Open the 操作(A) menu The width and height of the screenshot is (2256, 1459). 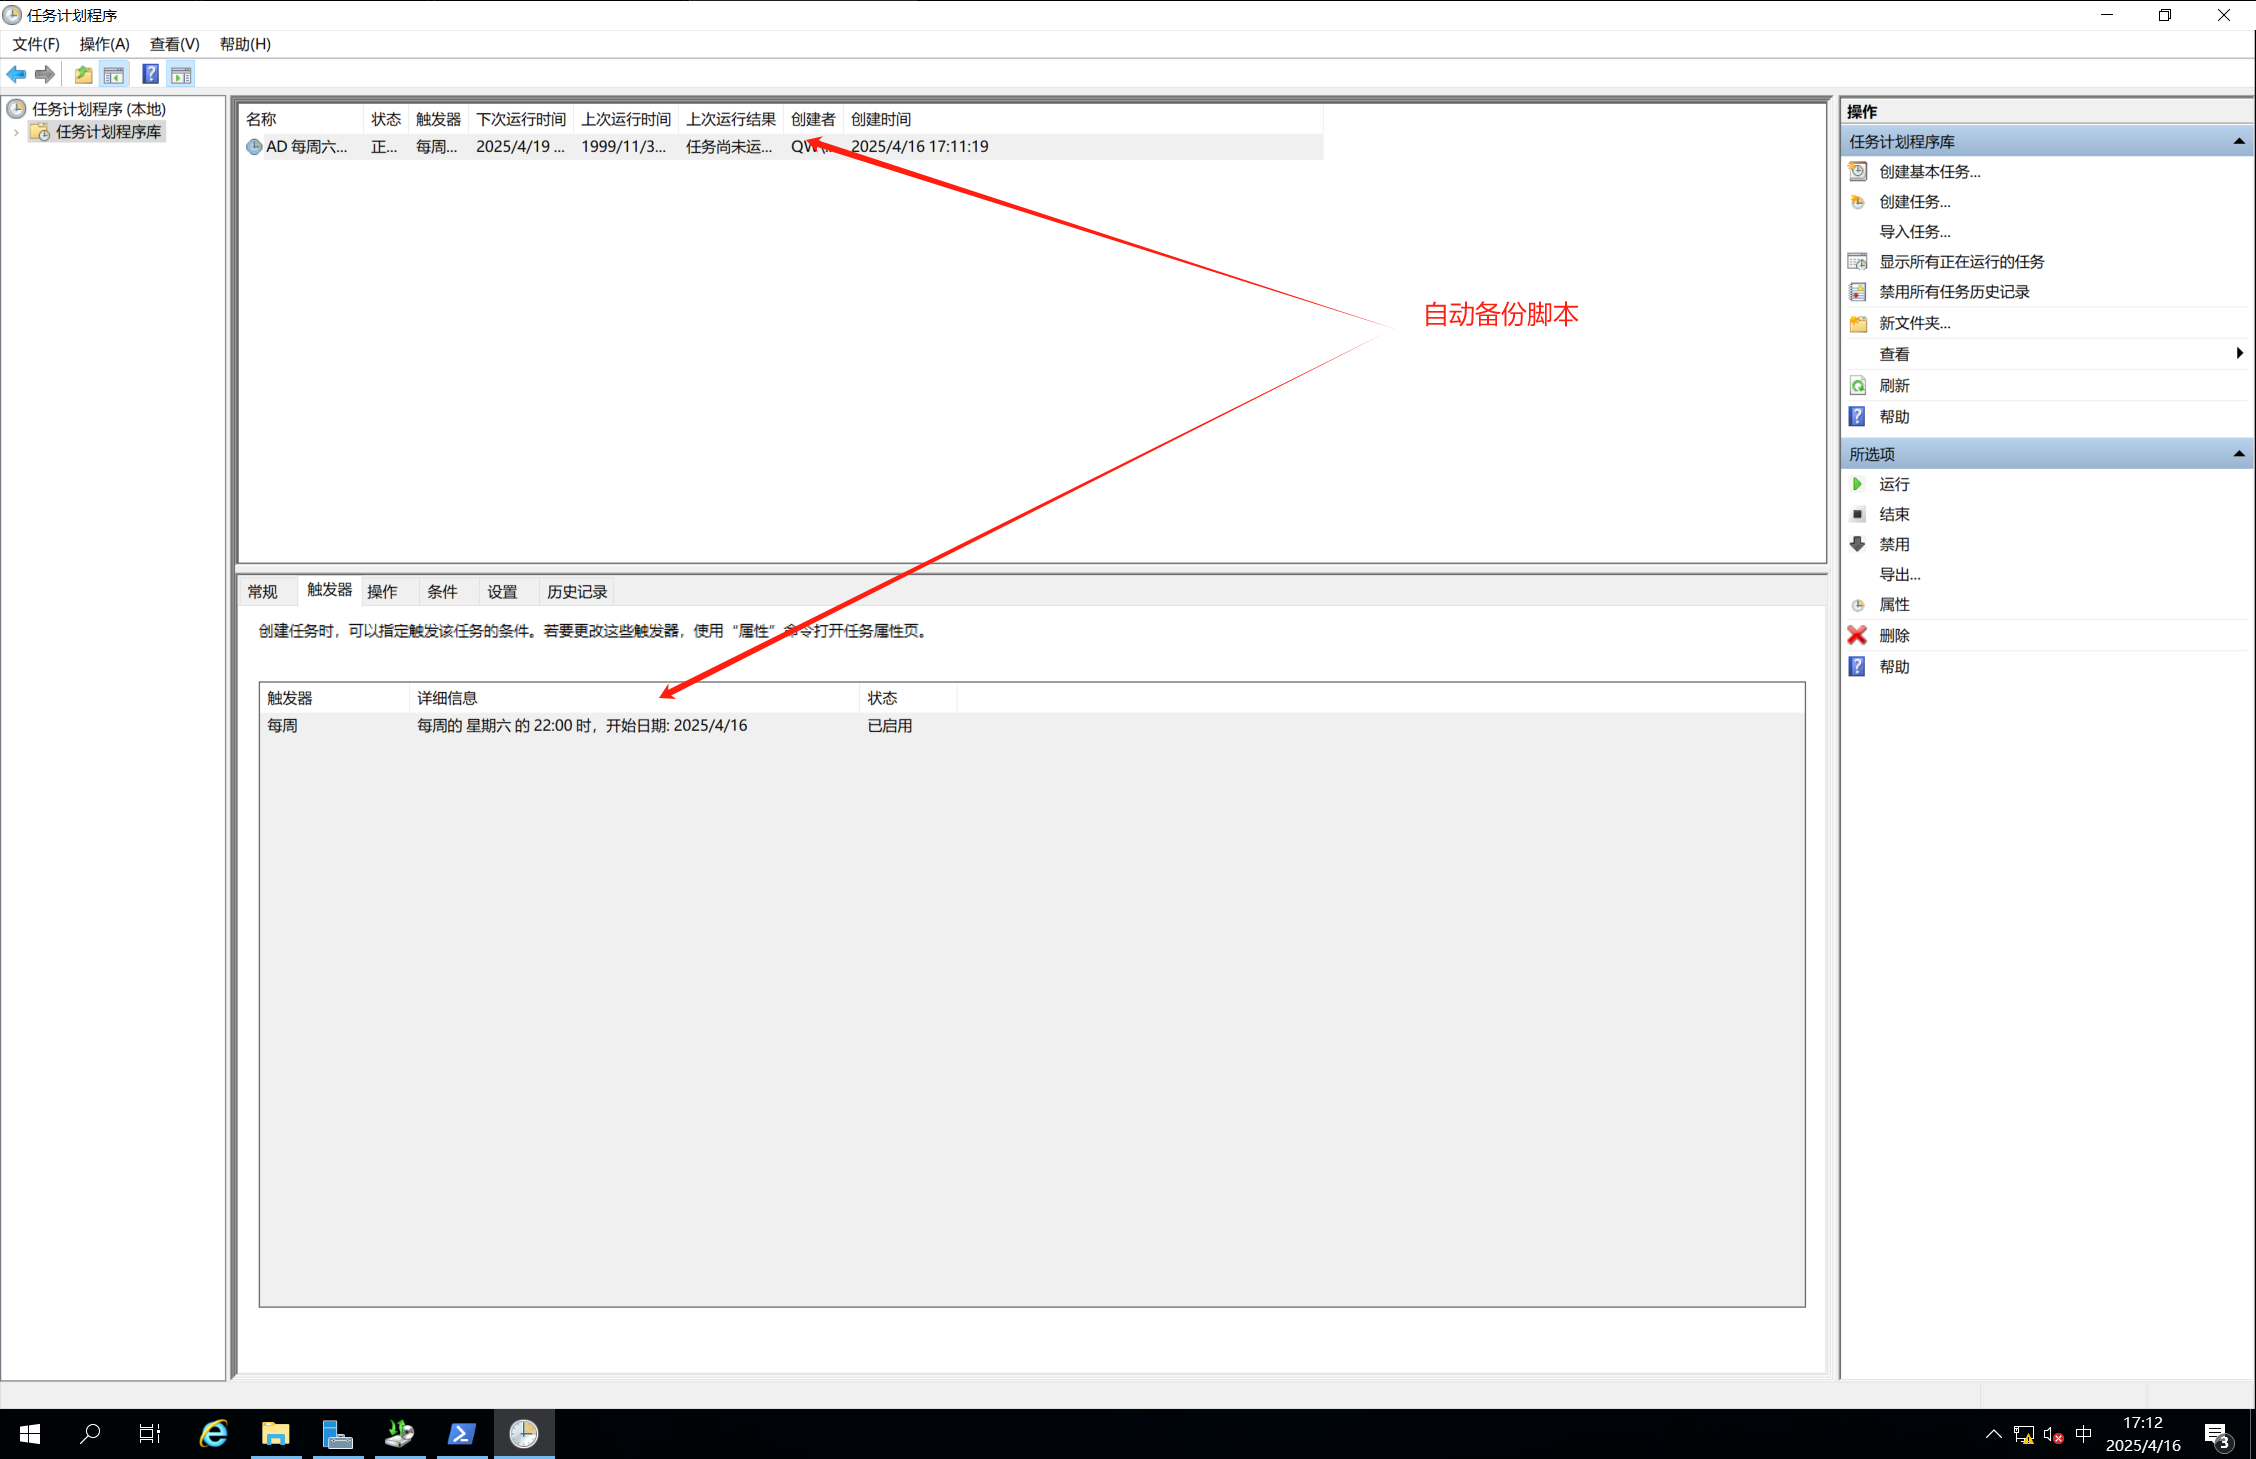click(104, 44)
